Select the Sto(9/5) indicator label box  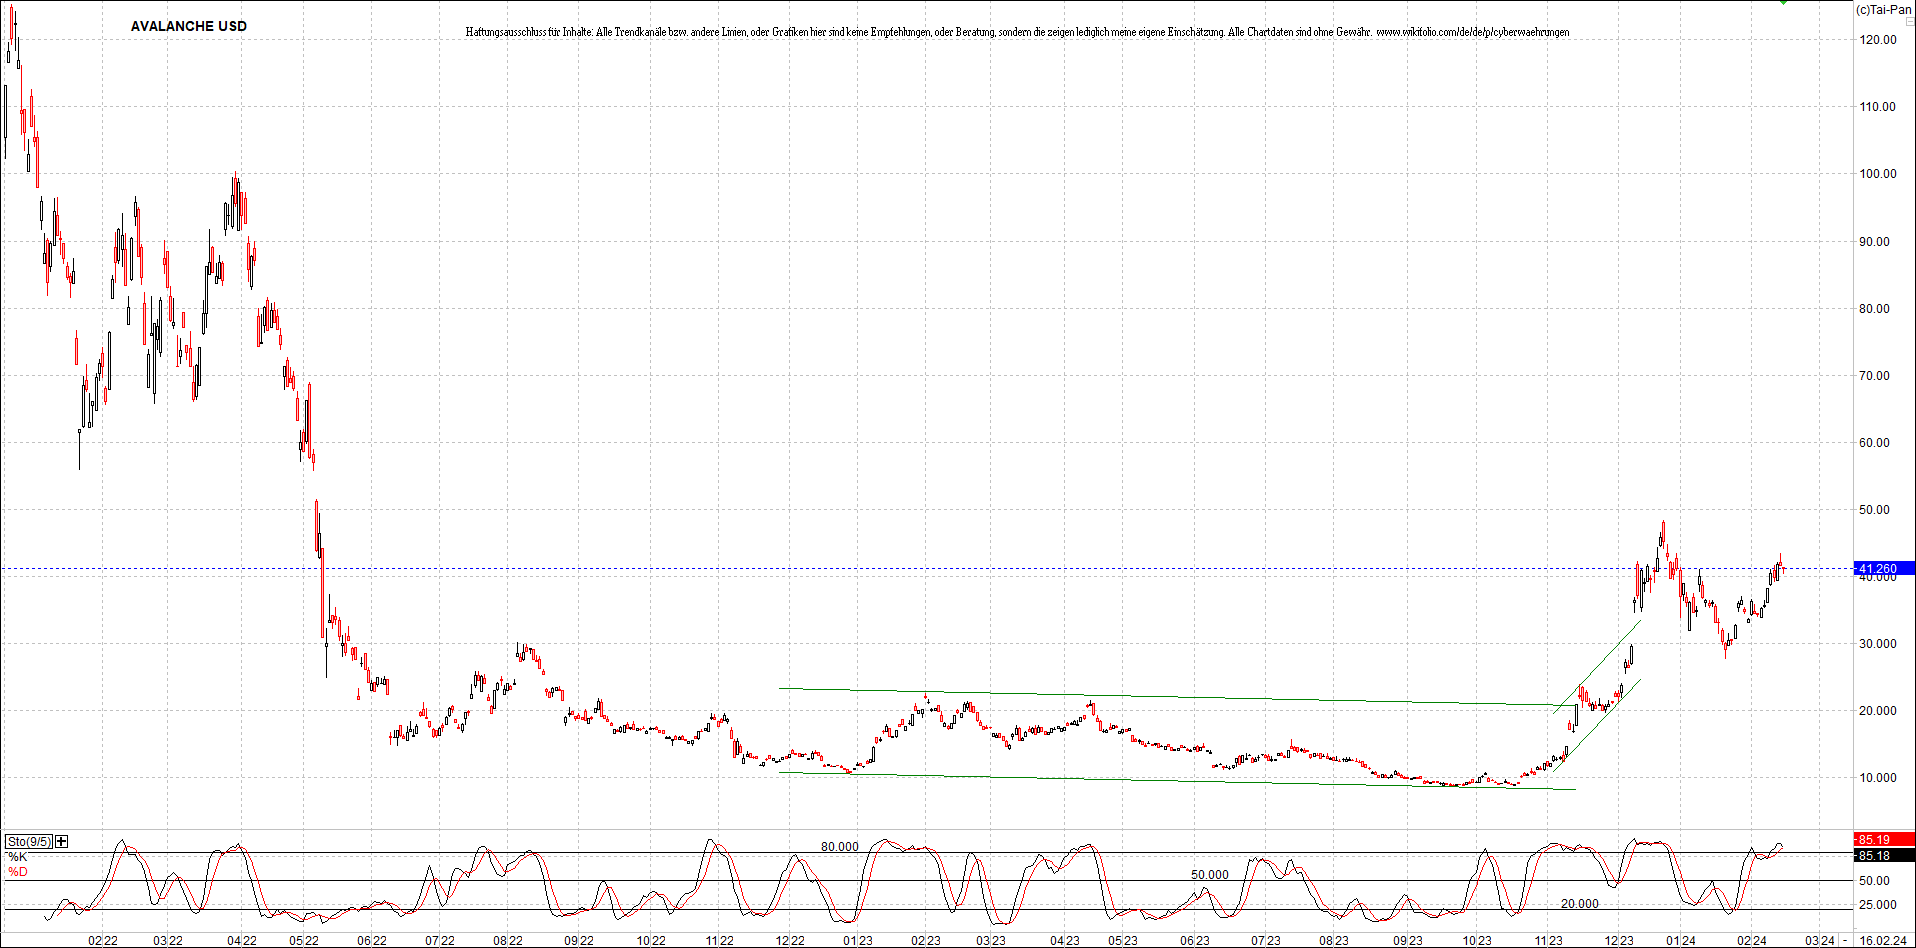pos(30,841)
